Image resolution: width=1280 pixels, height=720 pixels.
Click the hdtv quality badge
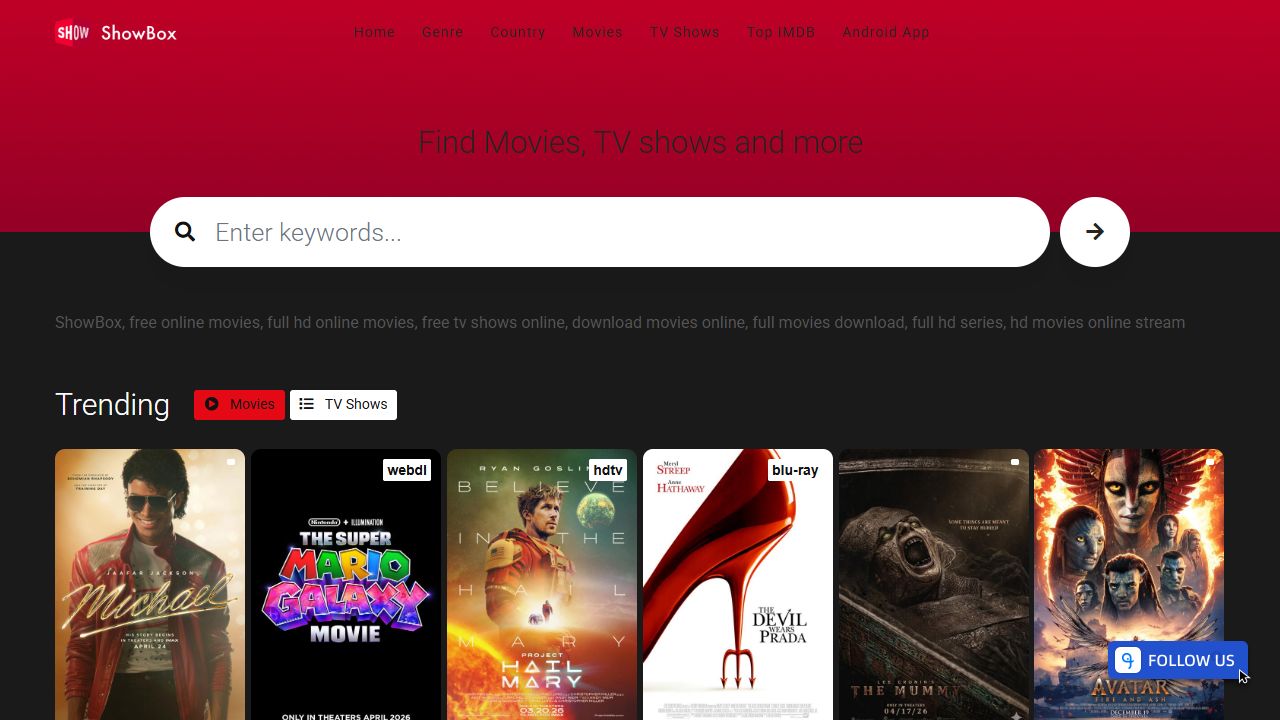pyautogui.click(x=608, y=470)
